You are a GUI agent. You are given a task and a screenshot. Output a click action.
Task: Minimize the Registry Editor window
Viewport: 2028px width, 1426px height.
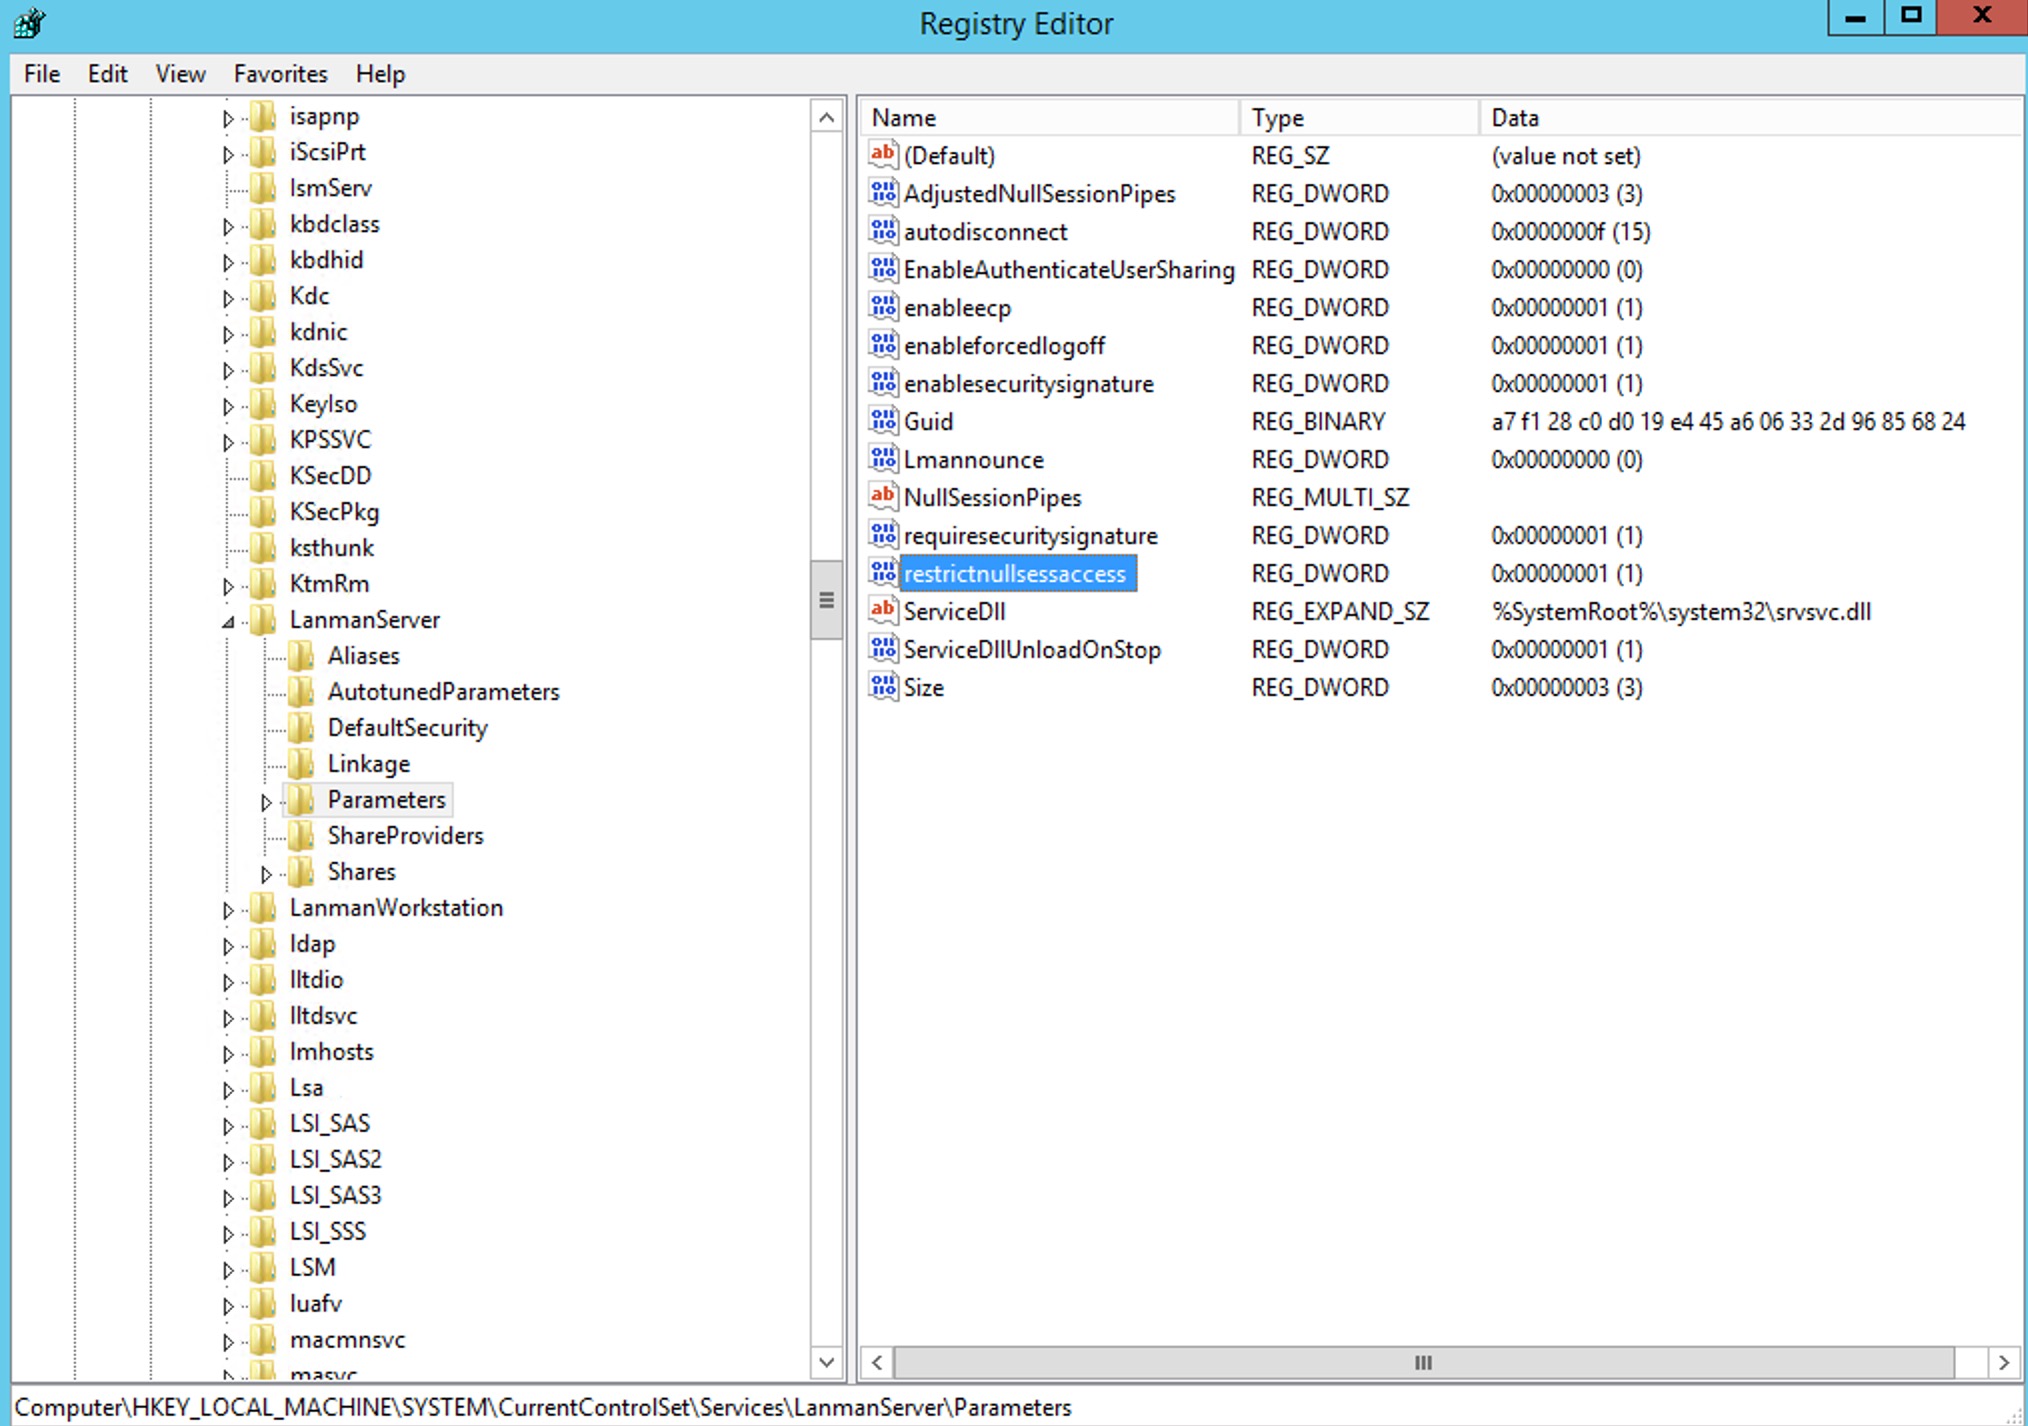point(1856,17)
